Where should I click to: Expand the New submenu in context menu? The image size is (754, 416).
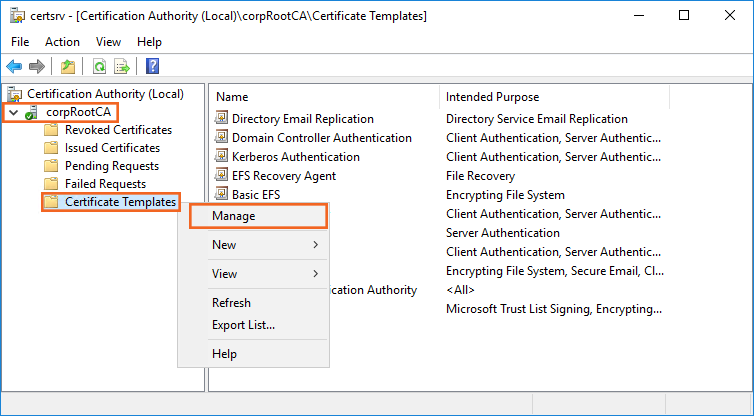[x=253, y=245]
